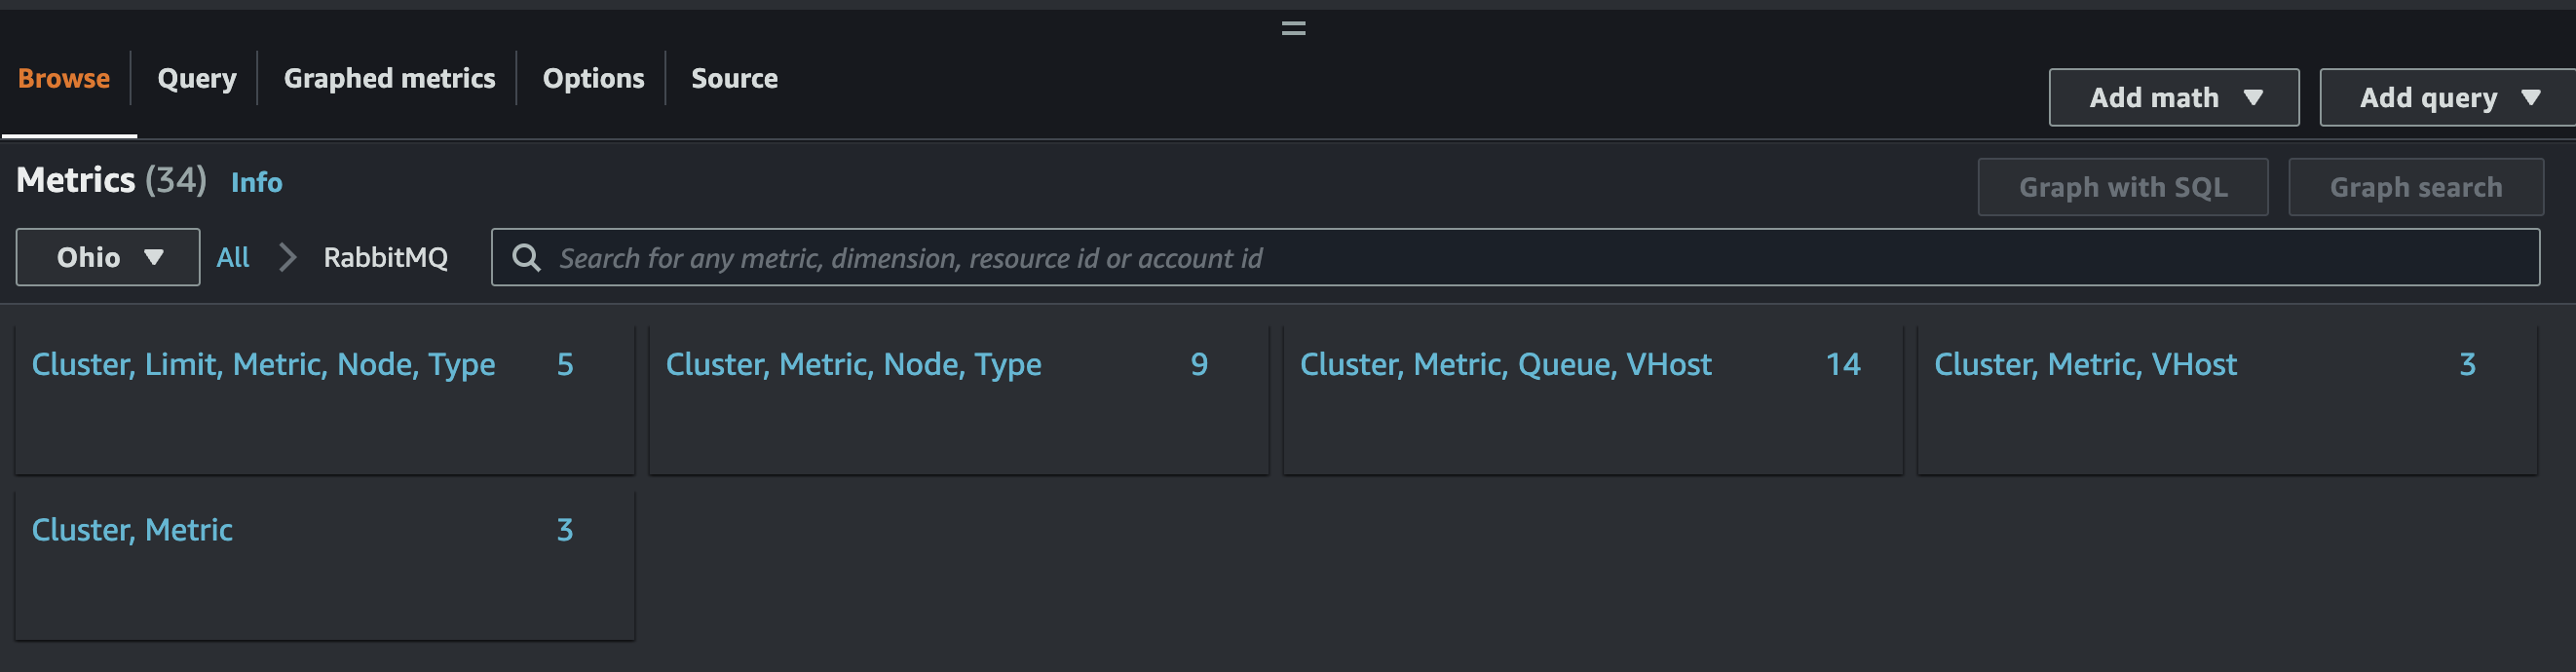Open the Graphed metrics tab
Screen dimensions: 2576x672
point(389,79)
